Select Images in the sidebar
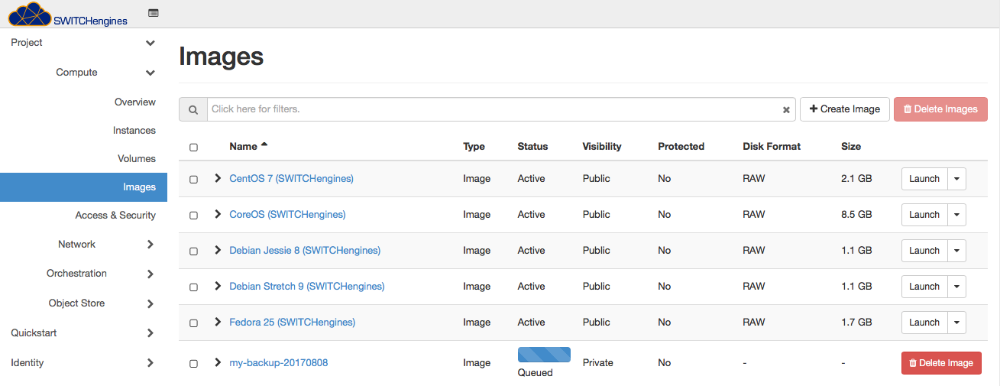This screenshot has width=1000, height=386. 84,187
